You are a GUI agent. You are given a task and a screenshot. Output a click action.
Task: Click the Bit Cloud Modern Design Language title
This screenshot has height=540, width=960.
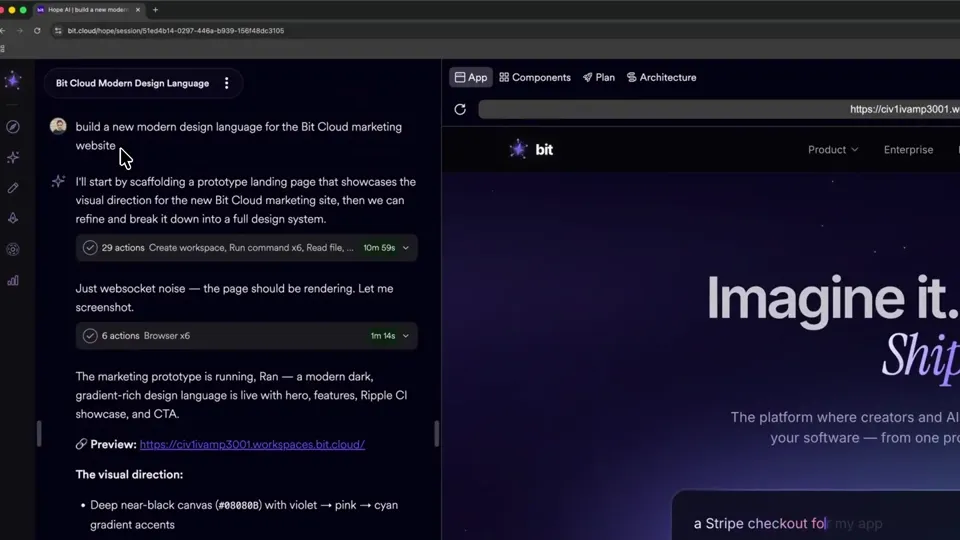132,83
